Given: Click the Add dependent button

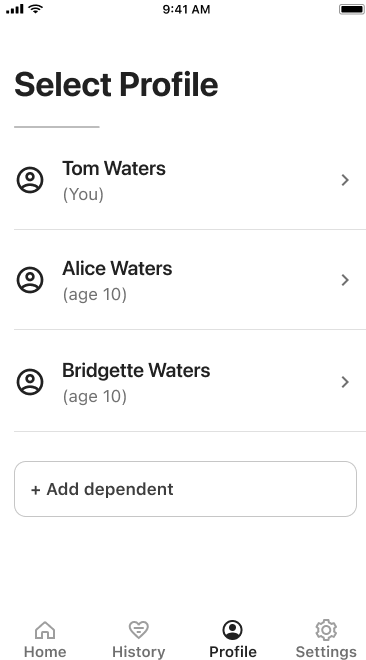Looking at the screenshot, I should [x=186, y=489].
